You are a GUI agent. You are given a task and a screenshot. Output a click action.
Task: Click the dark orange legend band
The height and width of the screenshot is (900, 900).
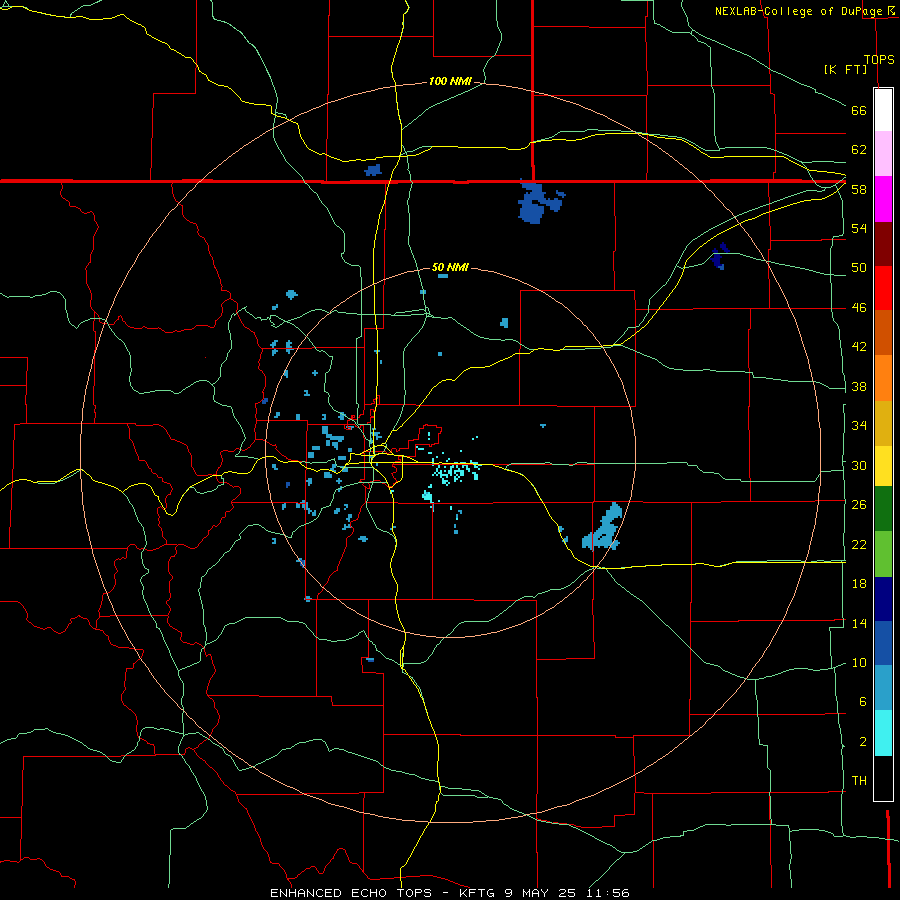pyautogui.click(x=883, y=332)
